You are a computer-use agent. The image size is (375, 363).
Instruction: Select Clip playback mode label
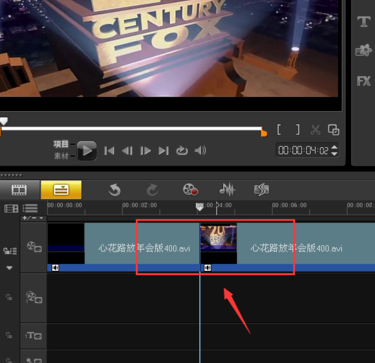61,156
